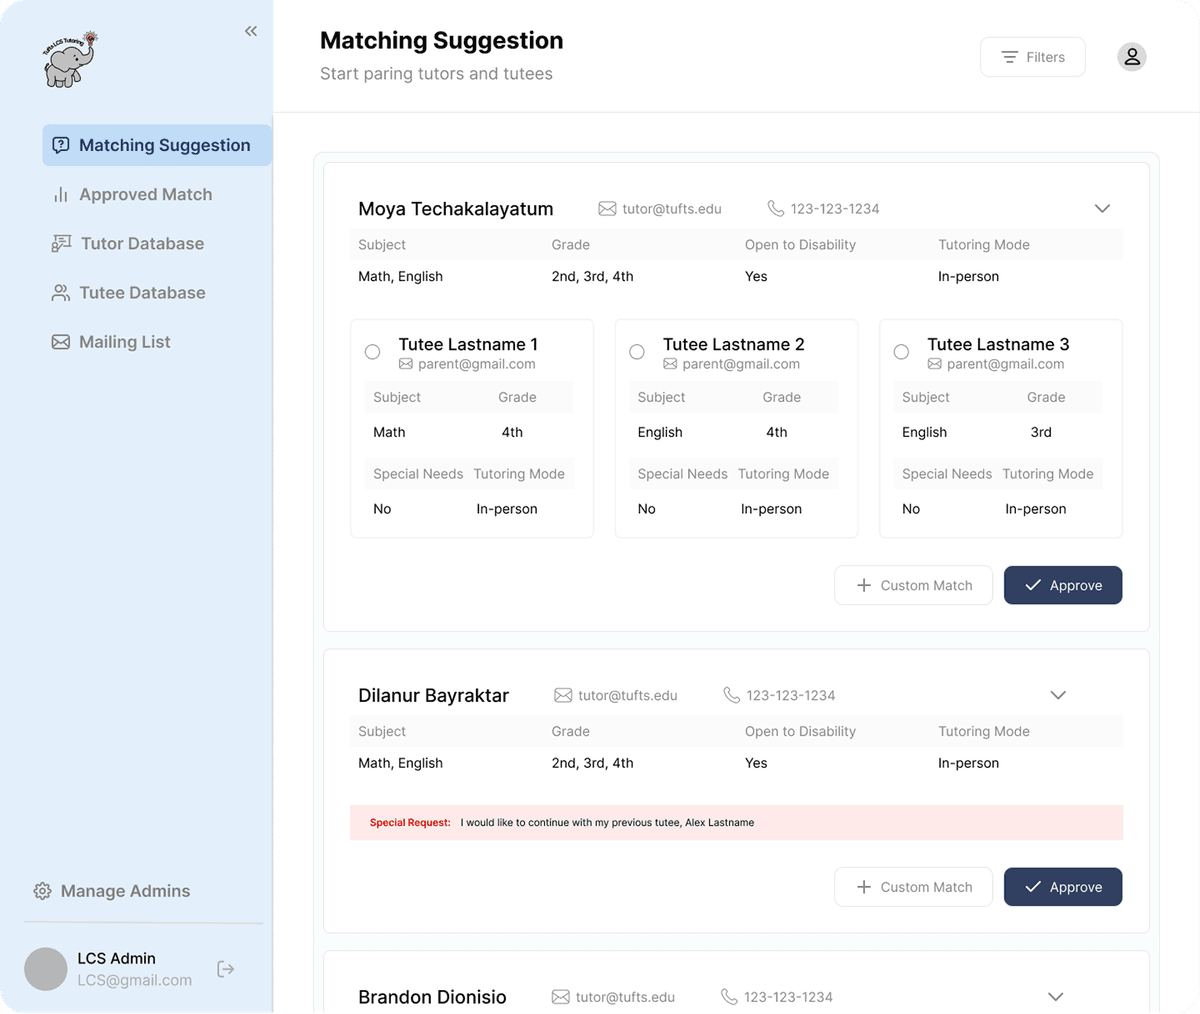Open the Mailing List page
The image size is (1200, 1014).
point(124,342)
